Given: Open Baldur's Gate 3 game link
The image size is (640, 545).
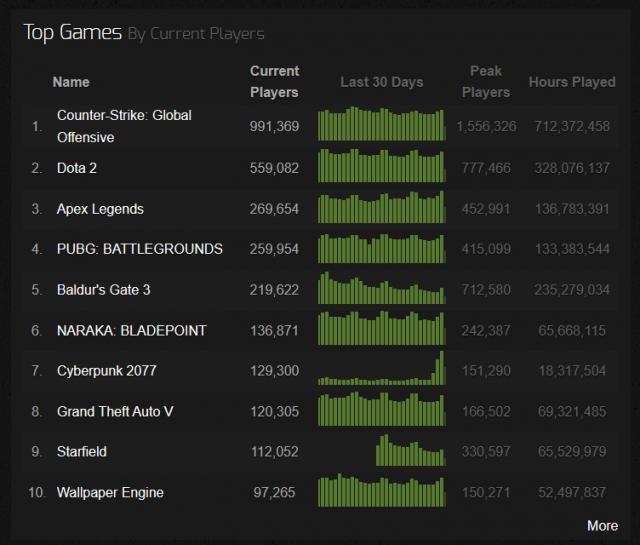Looking at the screenshot, I should (x=104, y=290).
